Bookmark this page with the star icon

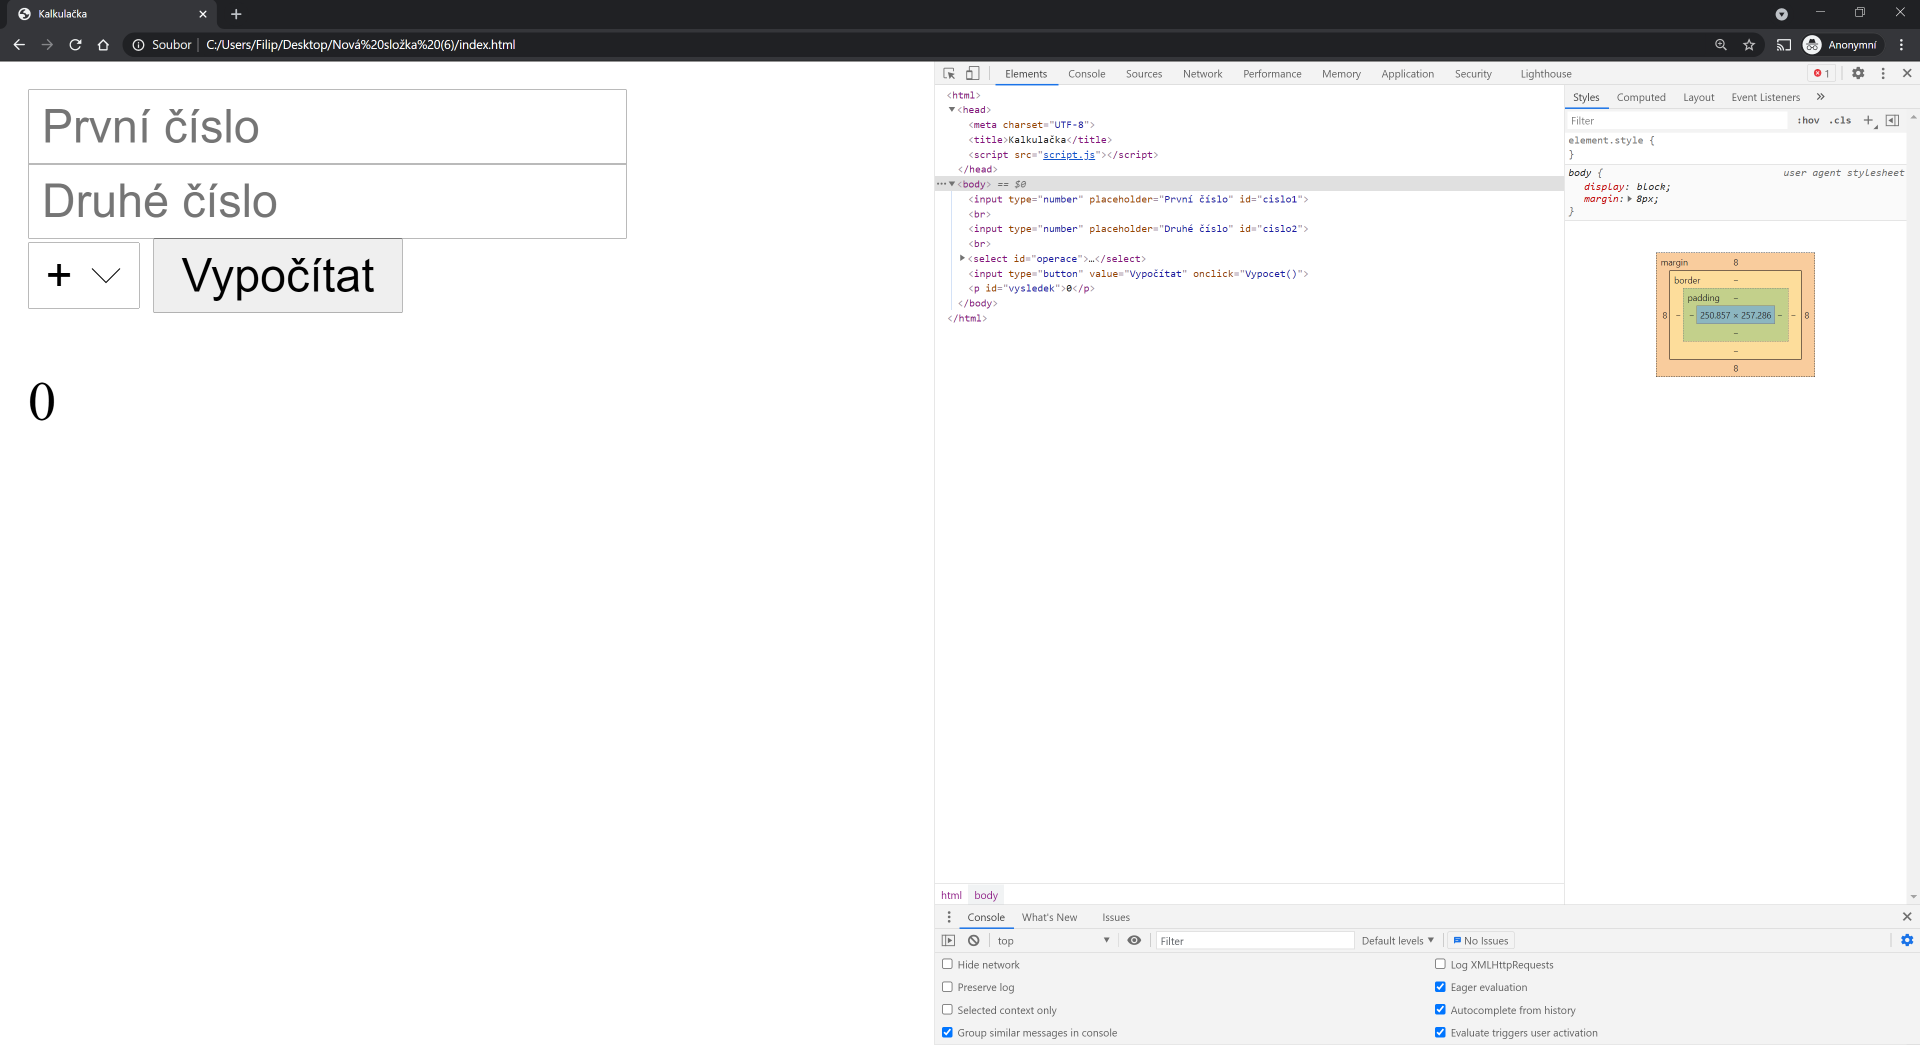point(1749,45)
